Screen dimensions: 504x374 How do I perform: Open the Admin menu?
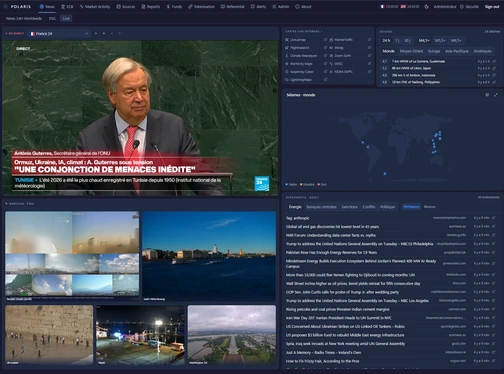pyautogui.click(x=281, y=6)
